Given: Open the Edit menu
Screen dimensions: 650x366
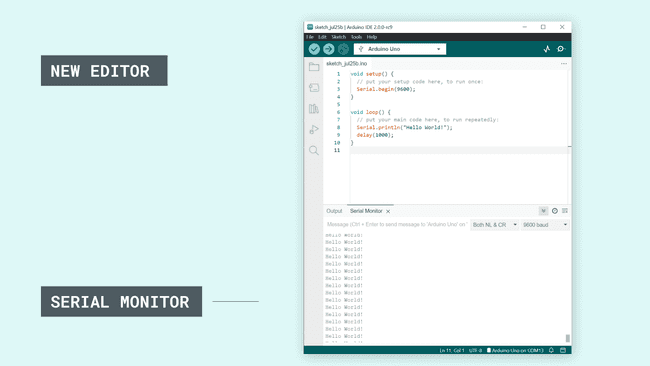Looking at the screenshot, I should 322,37.
